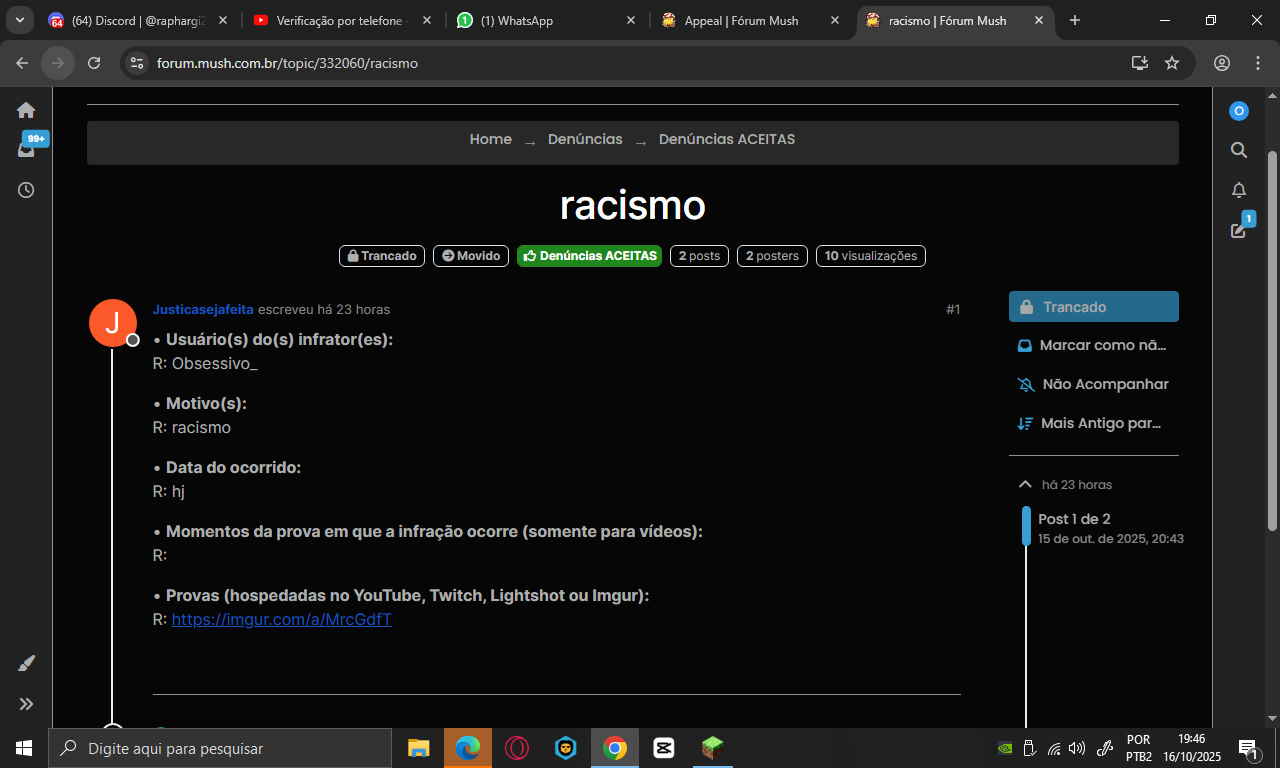This screenshot has height=768, width=1280.
Task: Click the browser forward arrow
Action: (x=58, y=63)
